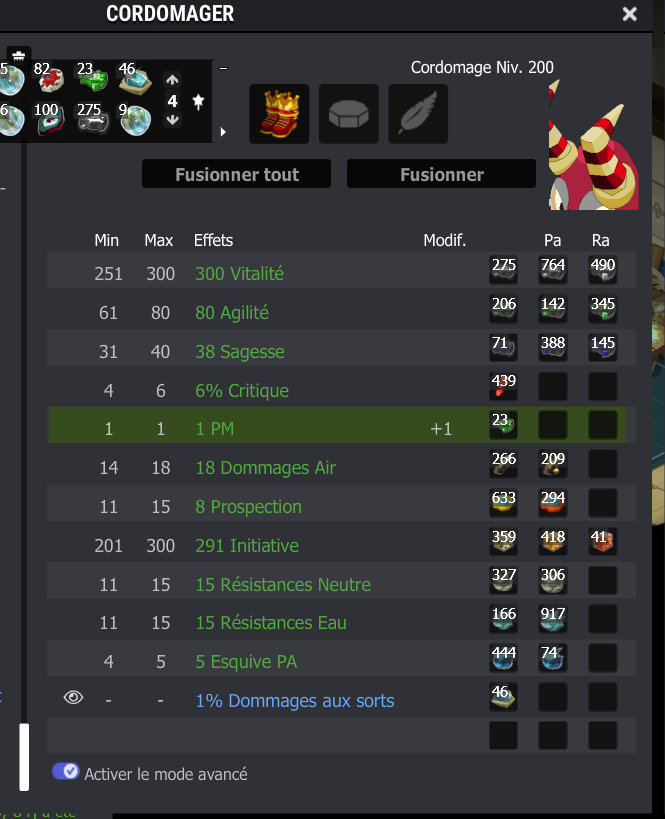Viewport: 665px width, 819px height.
Task: Increase quantity with the up arrow above 4
Action: [172, 80]
